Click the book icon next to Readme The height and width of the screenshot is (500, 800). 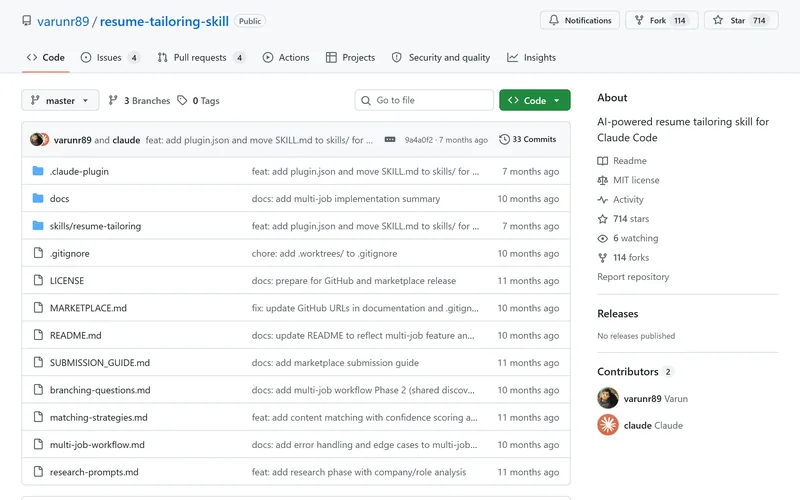(603, 161)
